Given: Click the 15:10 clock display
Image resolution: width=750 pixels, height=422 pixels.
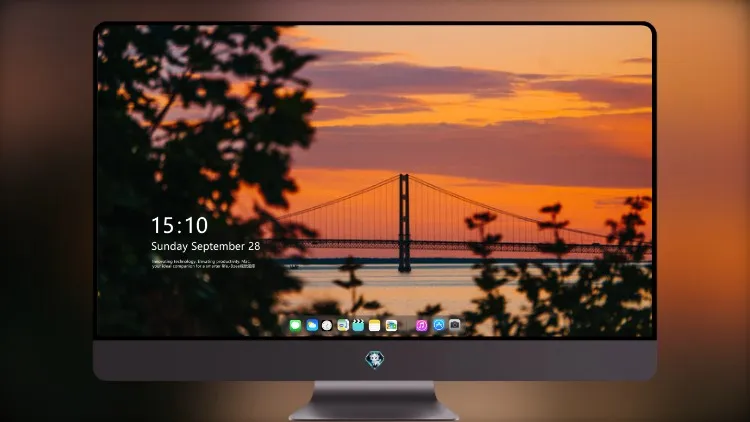Looking at the screenshot, I should coord(179,225).
